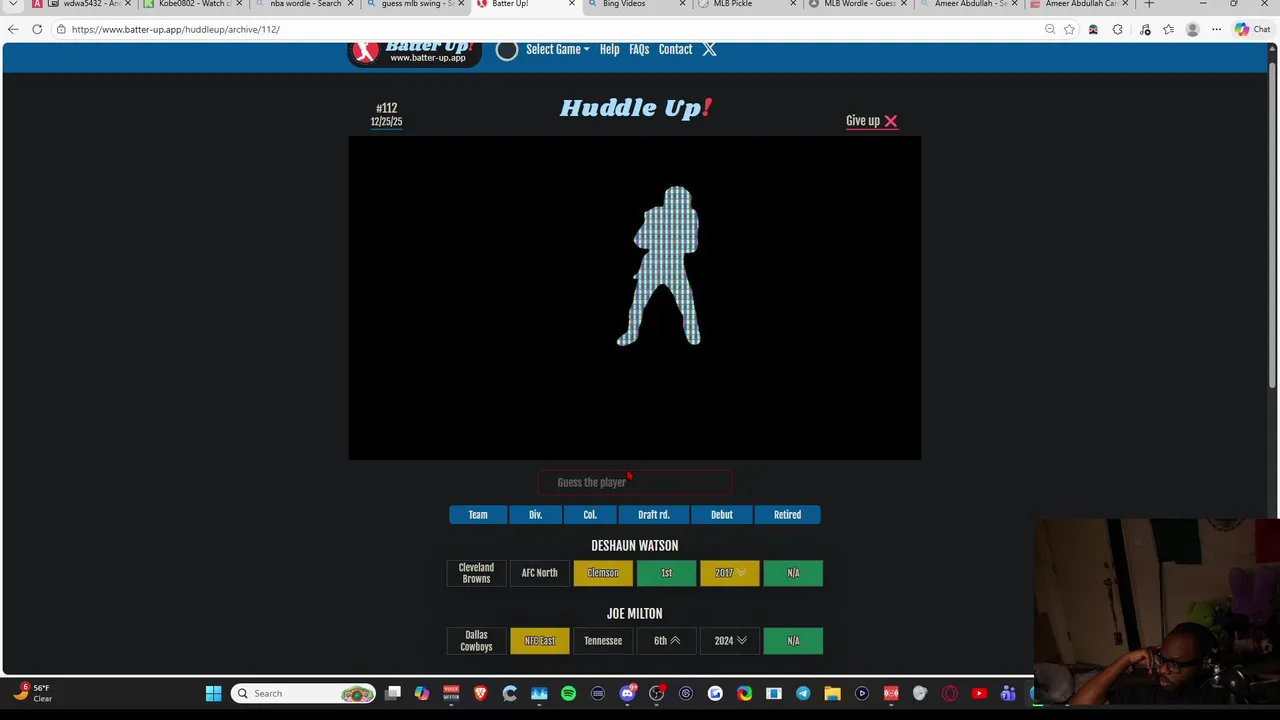The width and height of the screenshot is (1280, 720).
Task: Reload the current page
Action: [x=37, y=29]
